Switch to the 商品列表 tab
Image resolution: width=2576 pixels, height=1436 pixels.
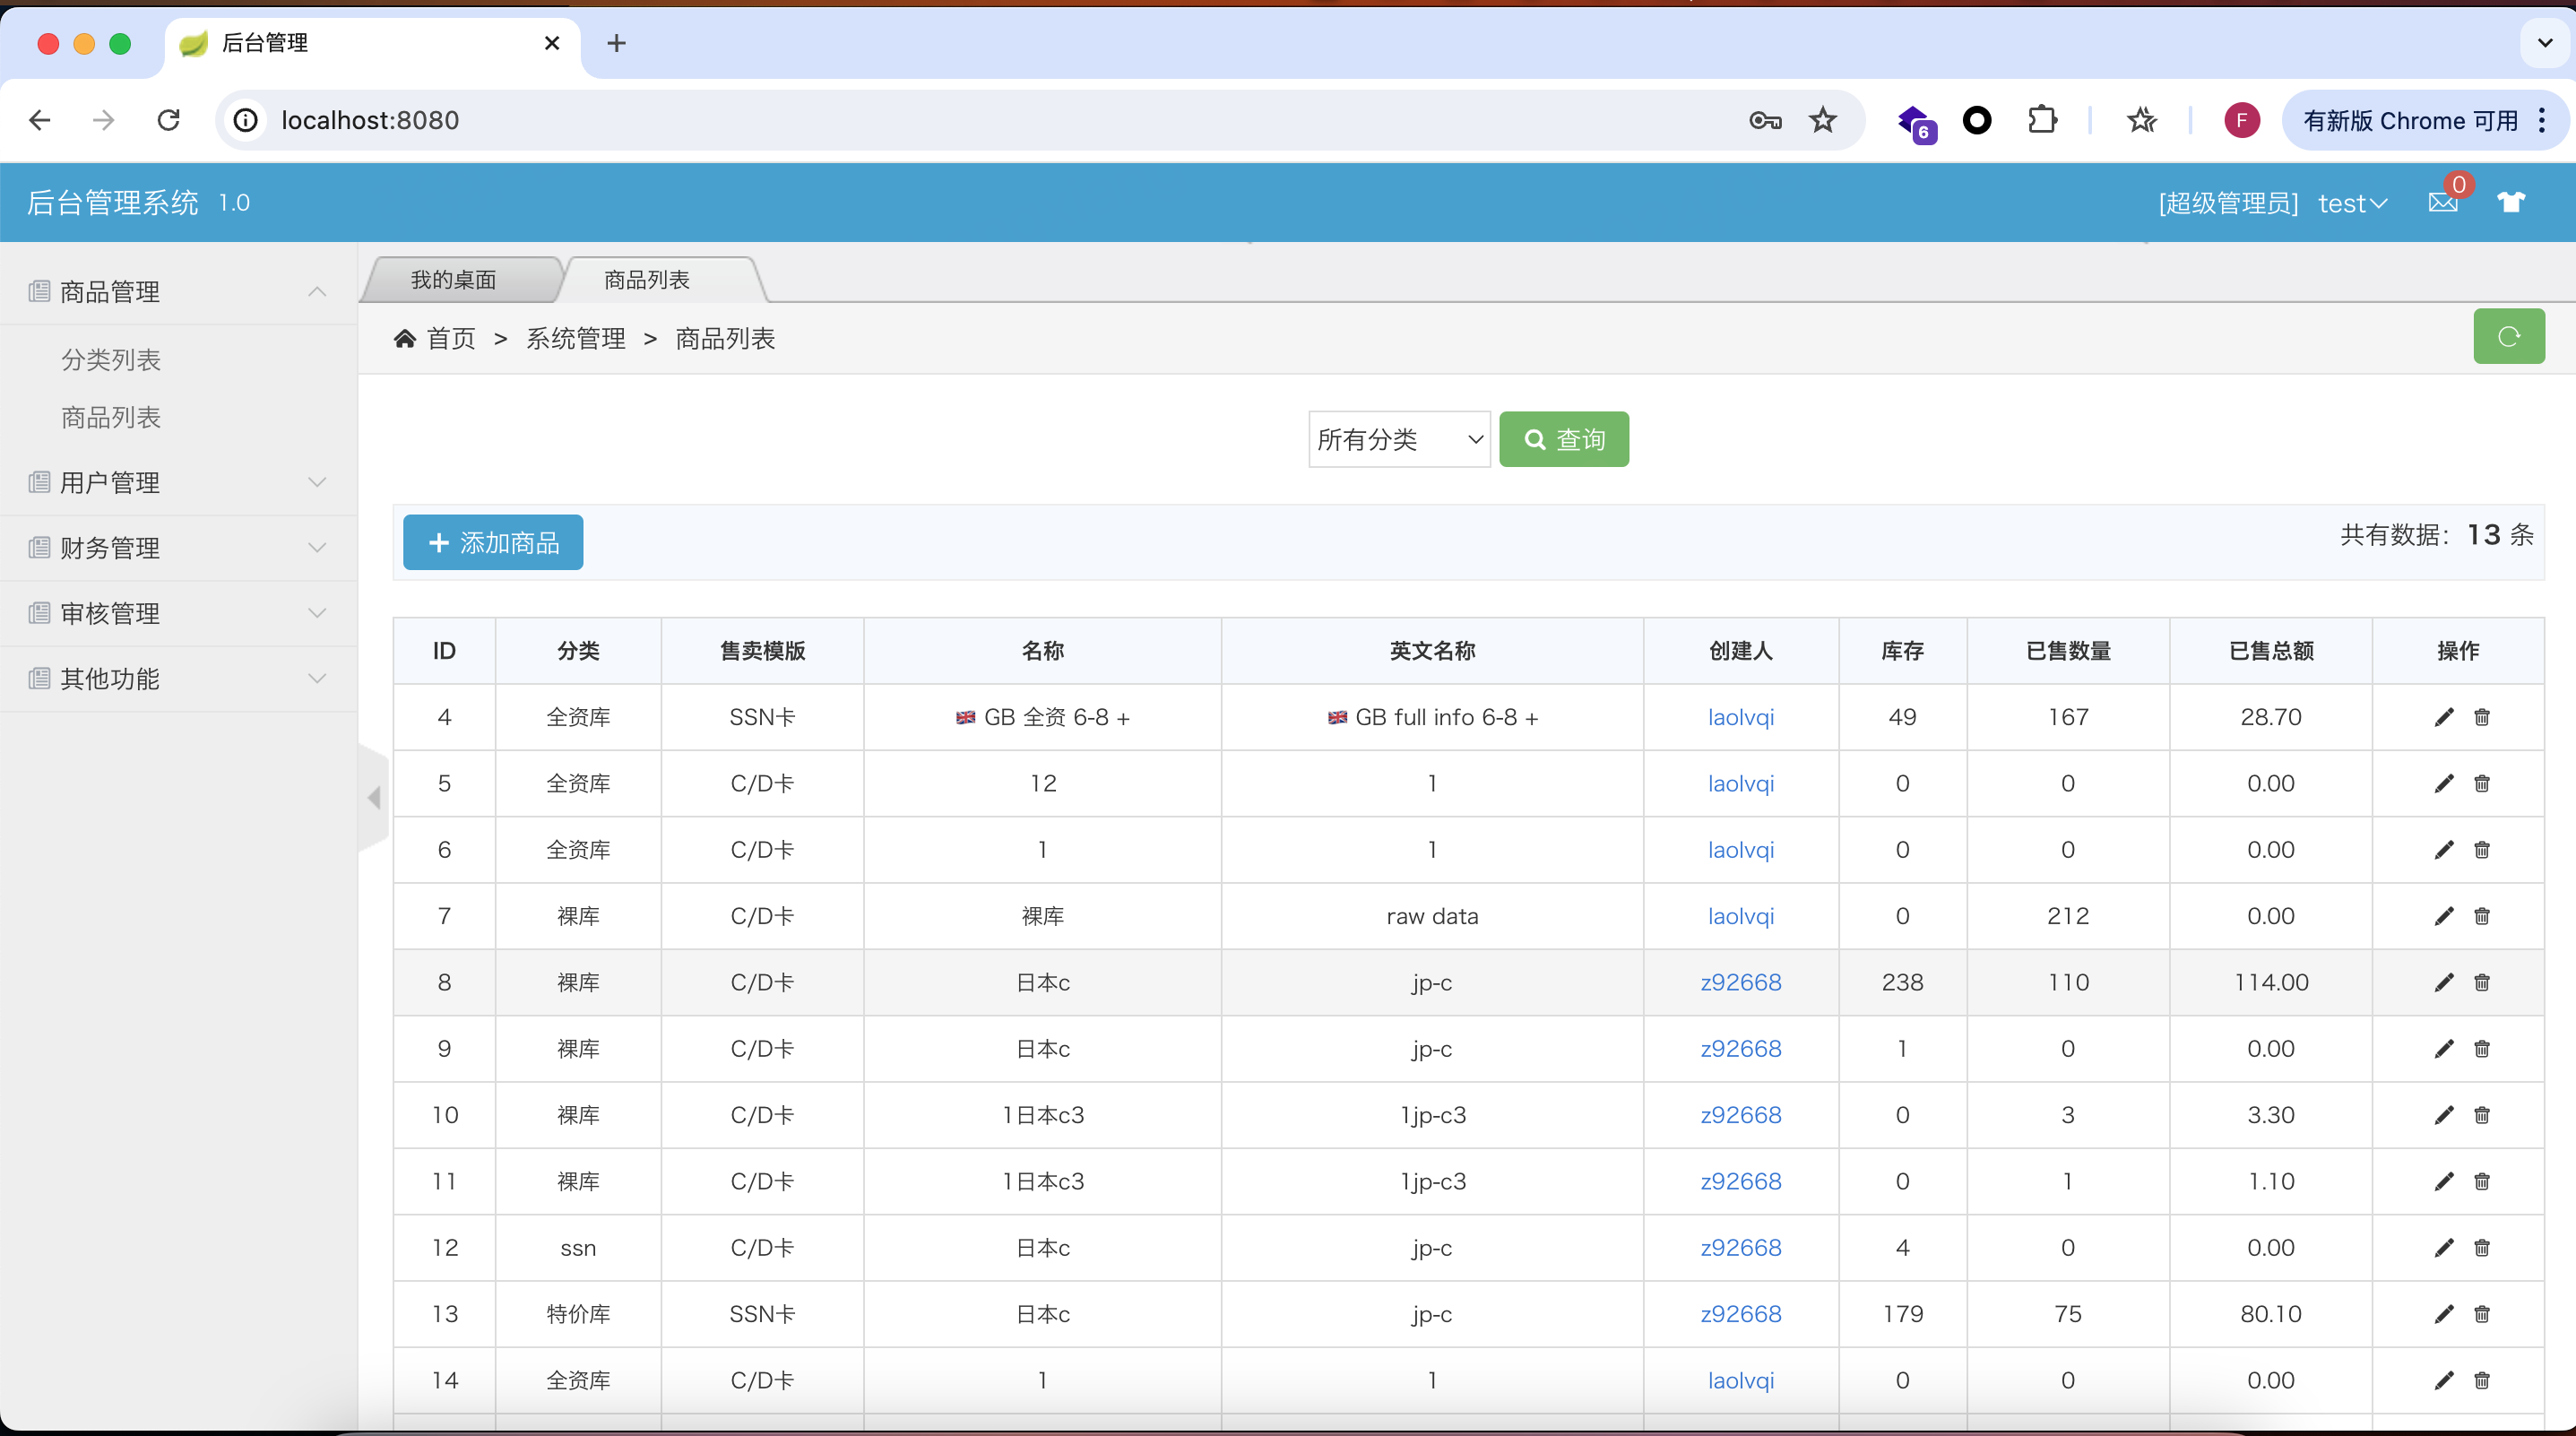tap(647, 280)
